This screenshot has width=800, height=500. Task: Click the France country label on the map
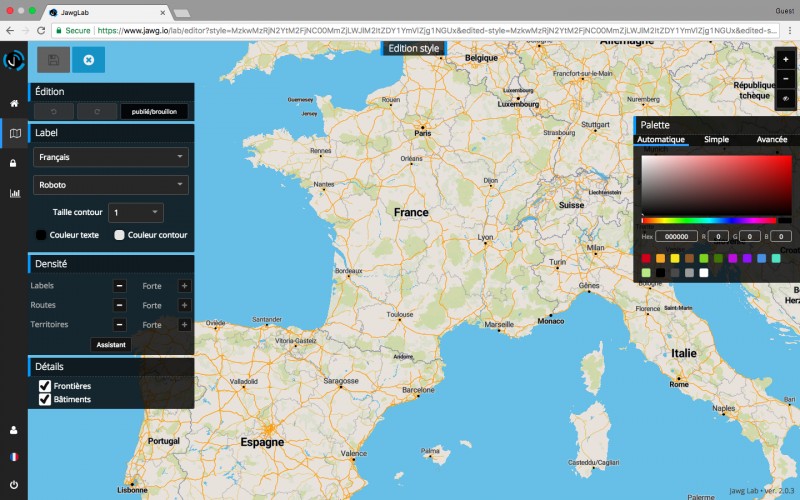coord(411,212)
